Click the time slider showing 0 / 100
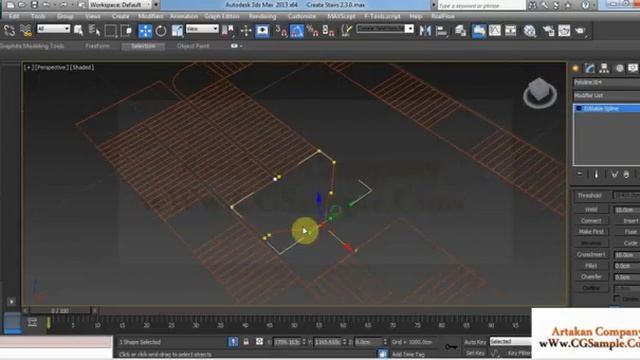The height and width of the screenshot is (360, 640). point(60,311)
